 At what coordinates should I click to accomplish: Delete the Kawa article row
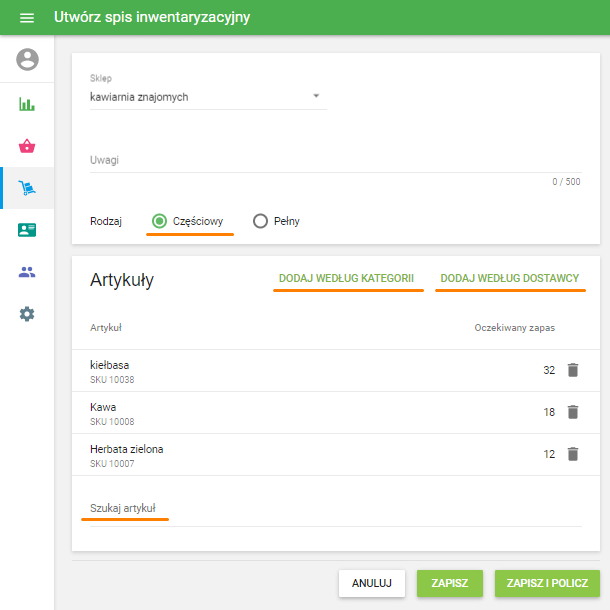(572, 412)
